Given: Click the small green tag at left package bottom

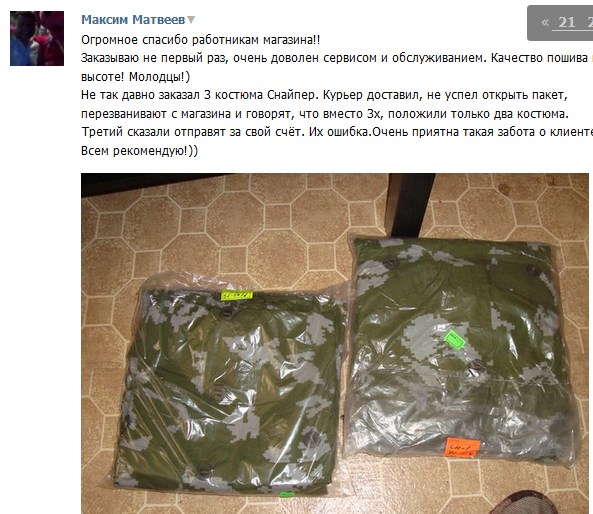Looking at the screenshot, I should [286, 494].
